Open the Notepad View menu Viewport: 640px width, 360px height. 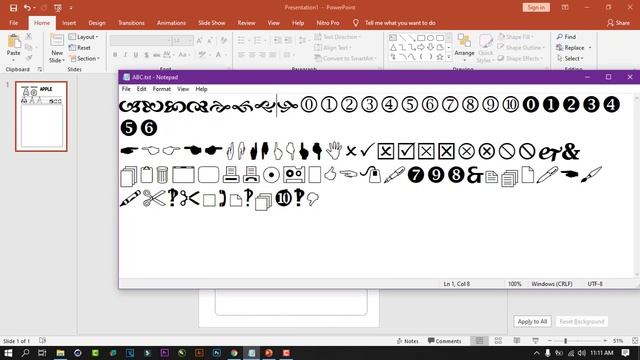pos(183,89)
